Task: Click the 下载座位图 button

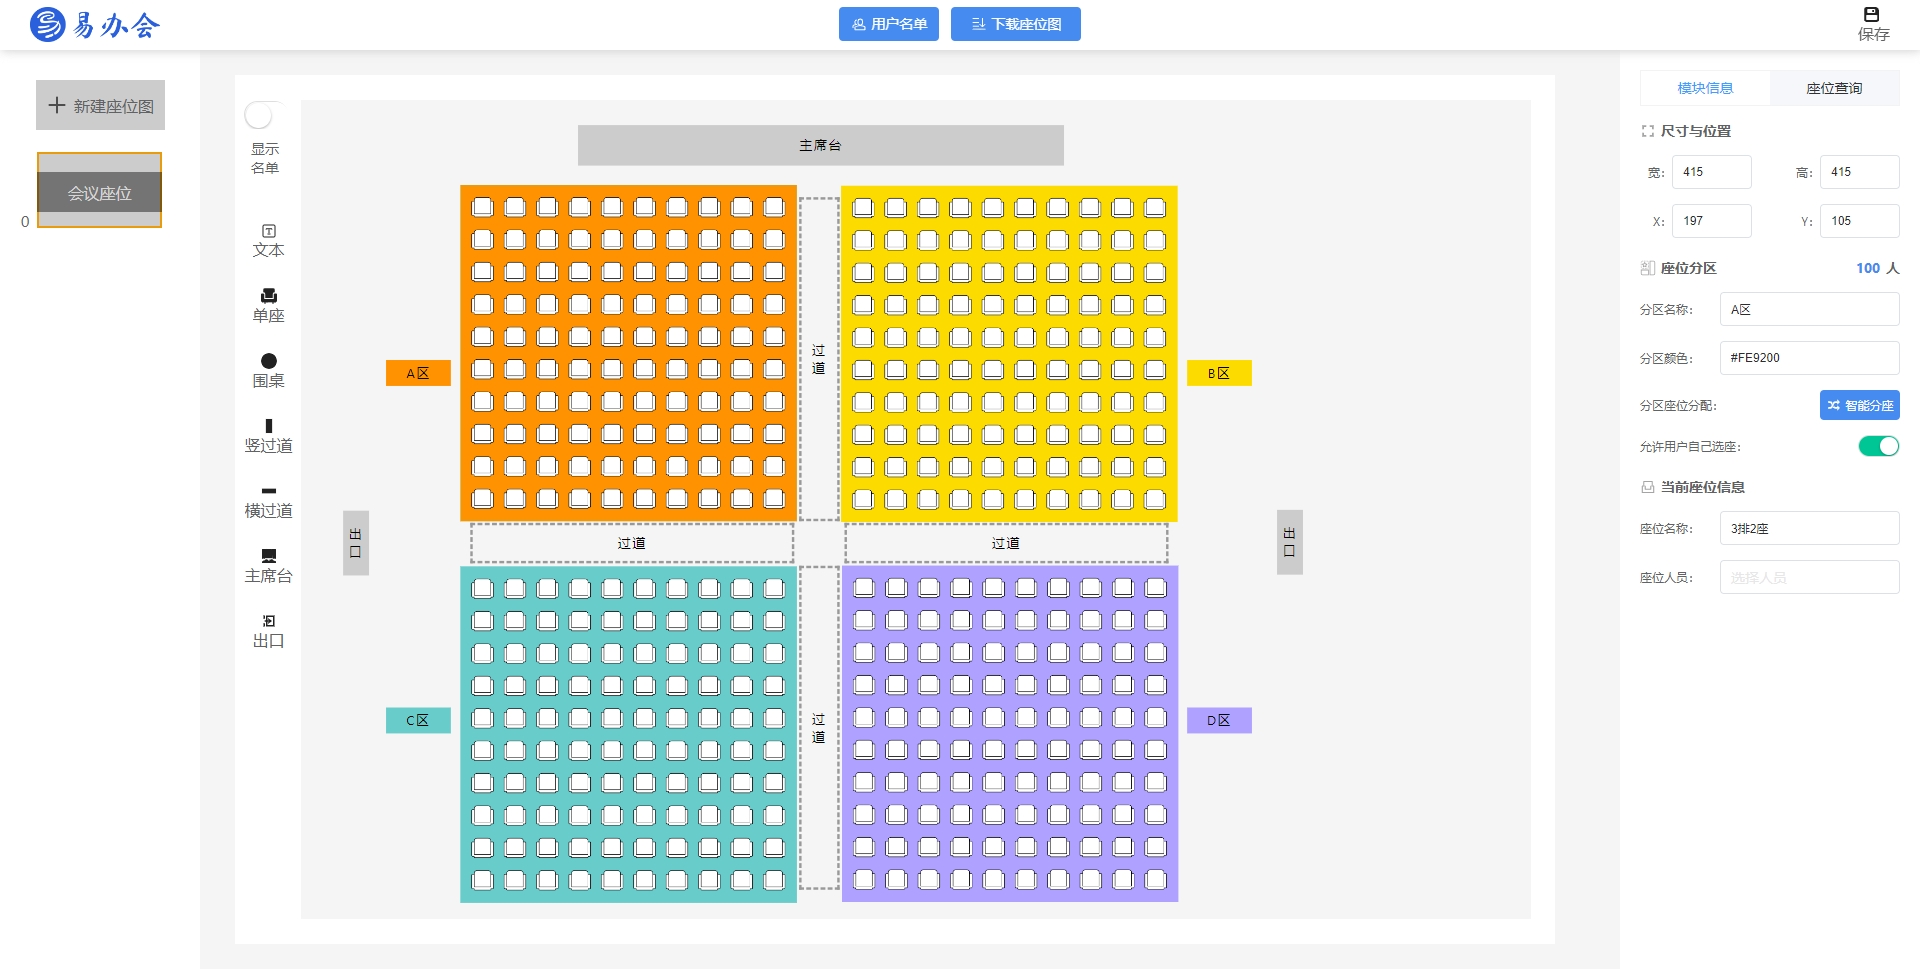Action: [x=1015, y=24]
